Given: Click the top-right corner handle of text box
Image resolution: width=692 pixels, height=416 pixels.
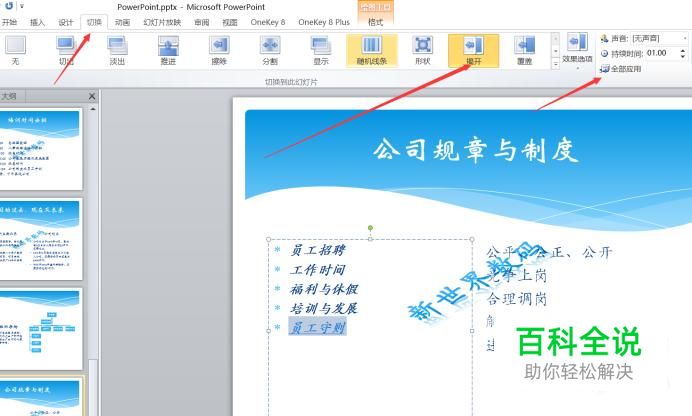Looking at the screenshot, I should pos(472,240).
